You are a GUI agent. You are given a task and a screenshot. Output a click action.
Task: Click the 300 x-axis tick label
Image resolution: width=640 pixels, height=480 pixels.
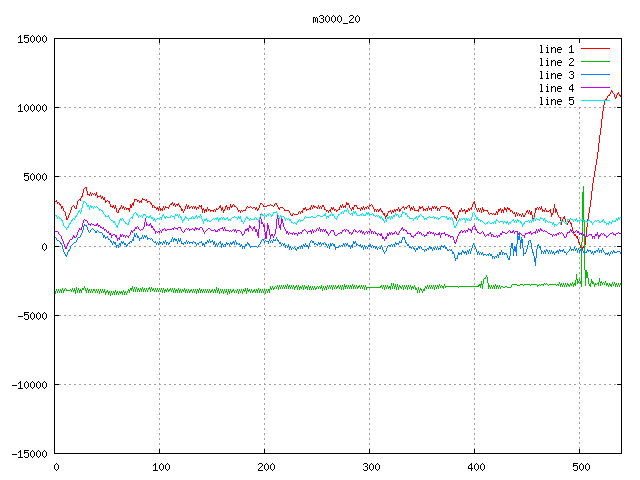coord(370,467)
